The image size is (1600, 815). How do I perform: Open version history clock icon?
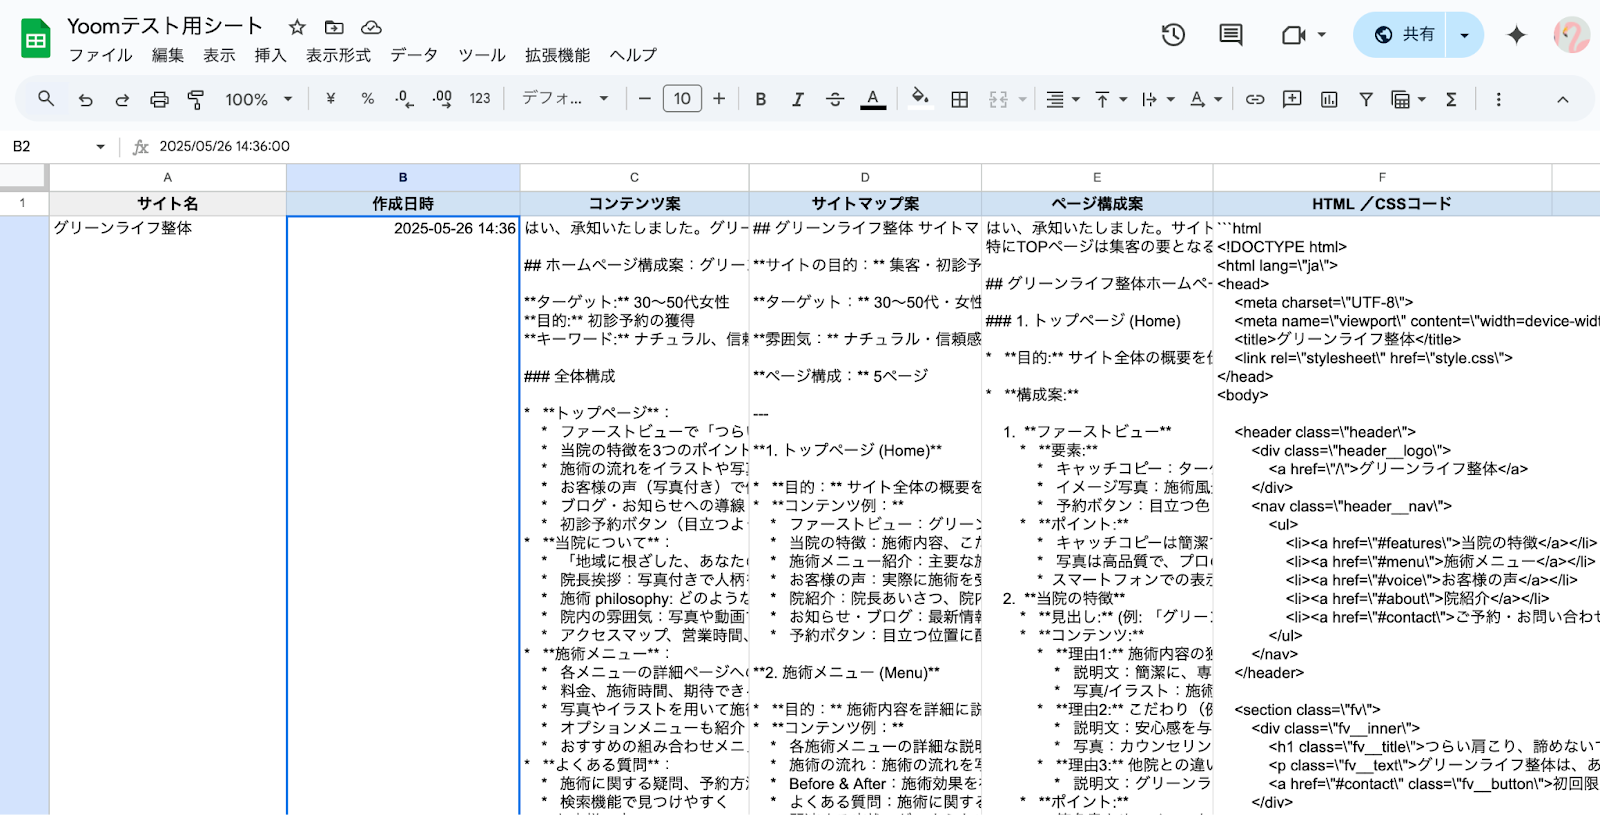tap(1173, 35)
